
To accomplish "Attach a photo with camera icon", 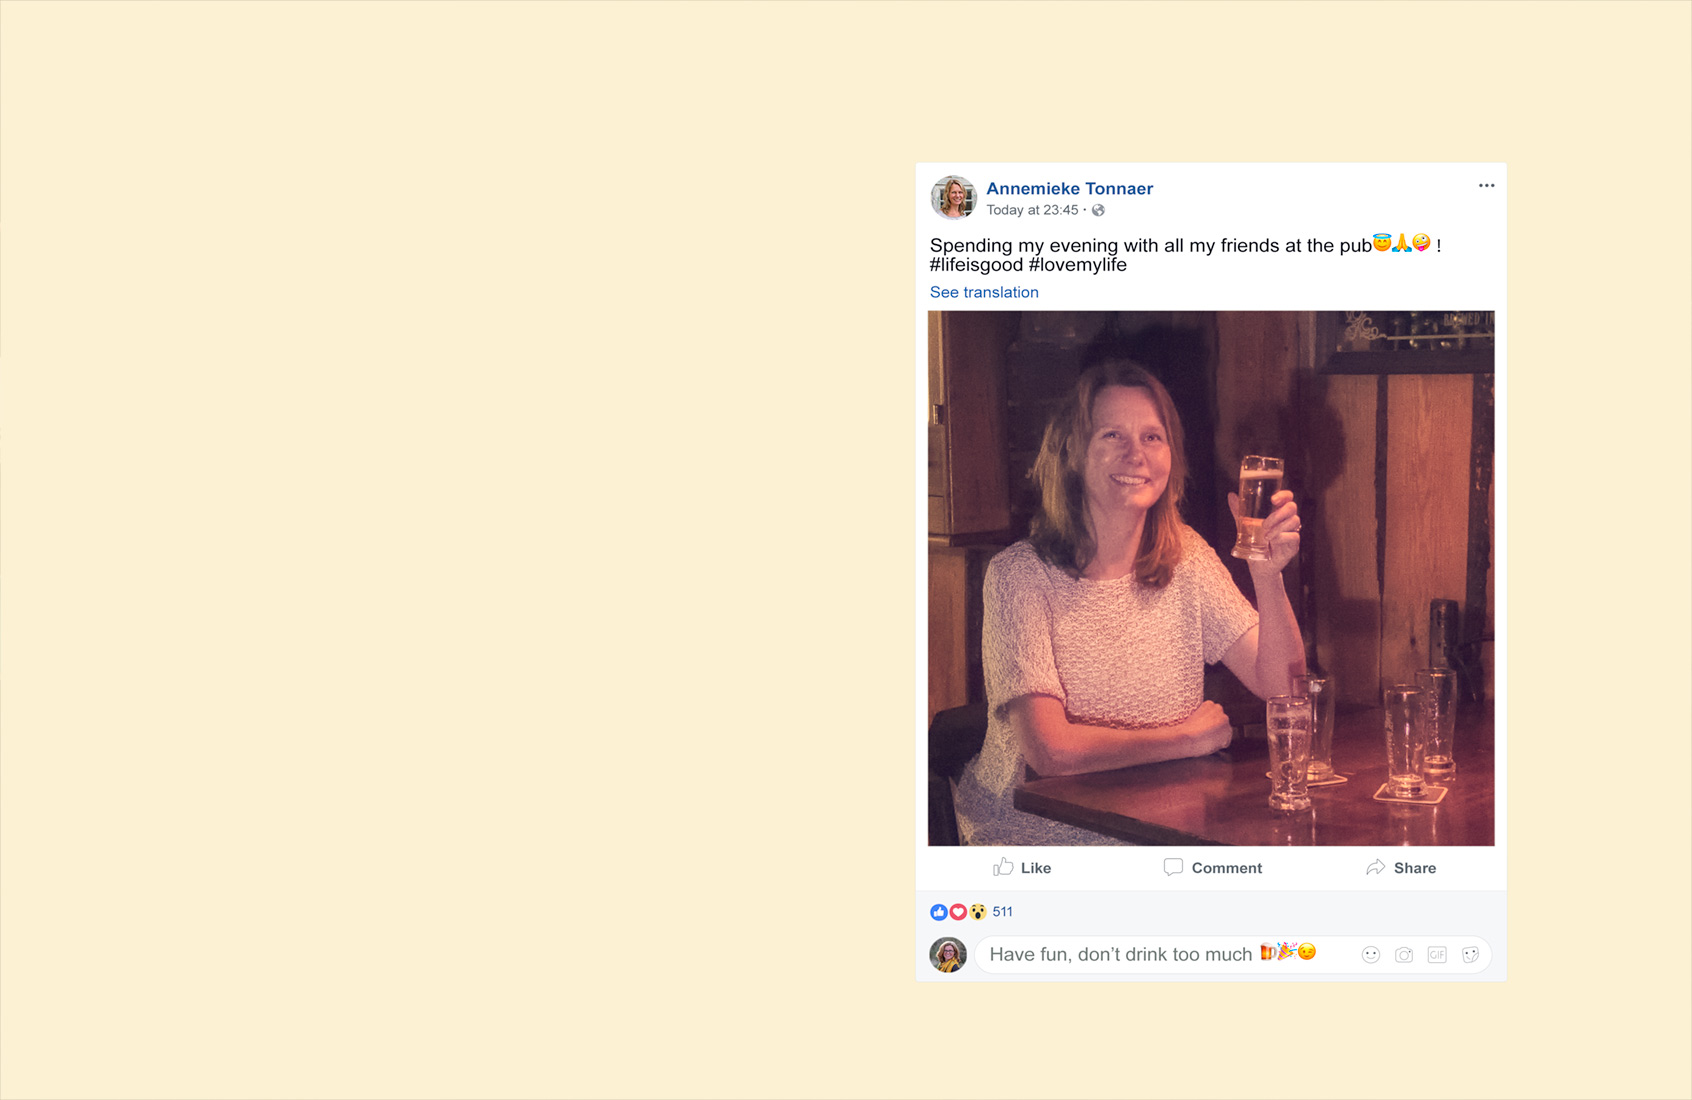I will point(1404,955).
